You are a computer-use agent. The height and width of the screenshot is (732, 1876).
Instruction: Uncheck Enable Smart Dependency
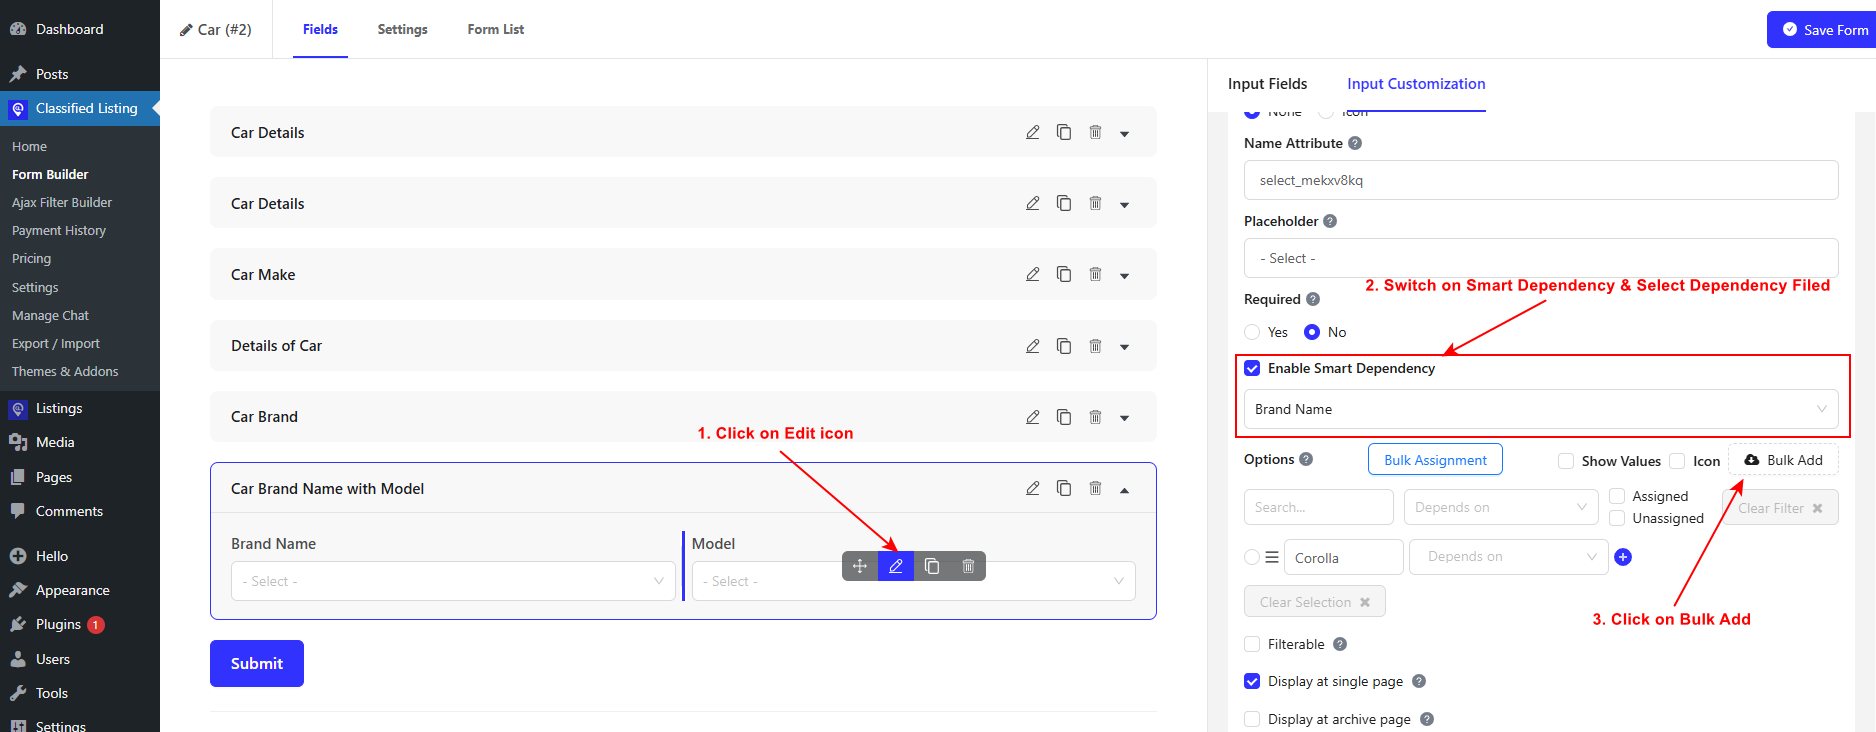point(1252,368)
